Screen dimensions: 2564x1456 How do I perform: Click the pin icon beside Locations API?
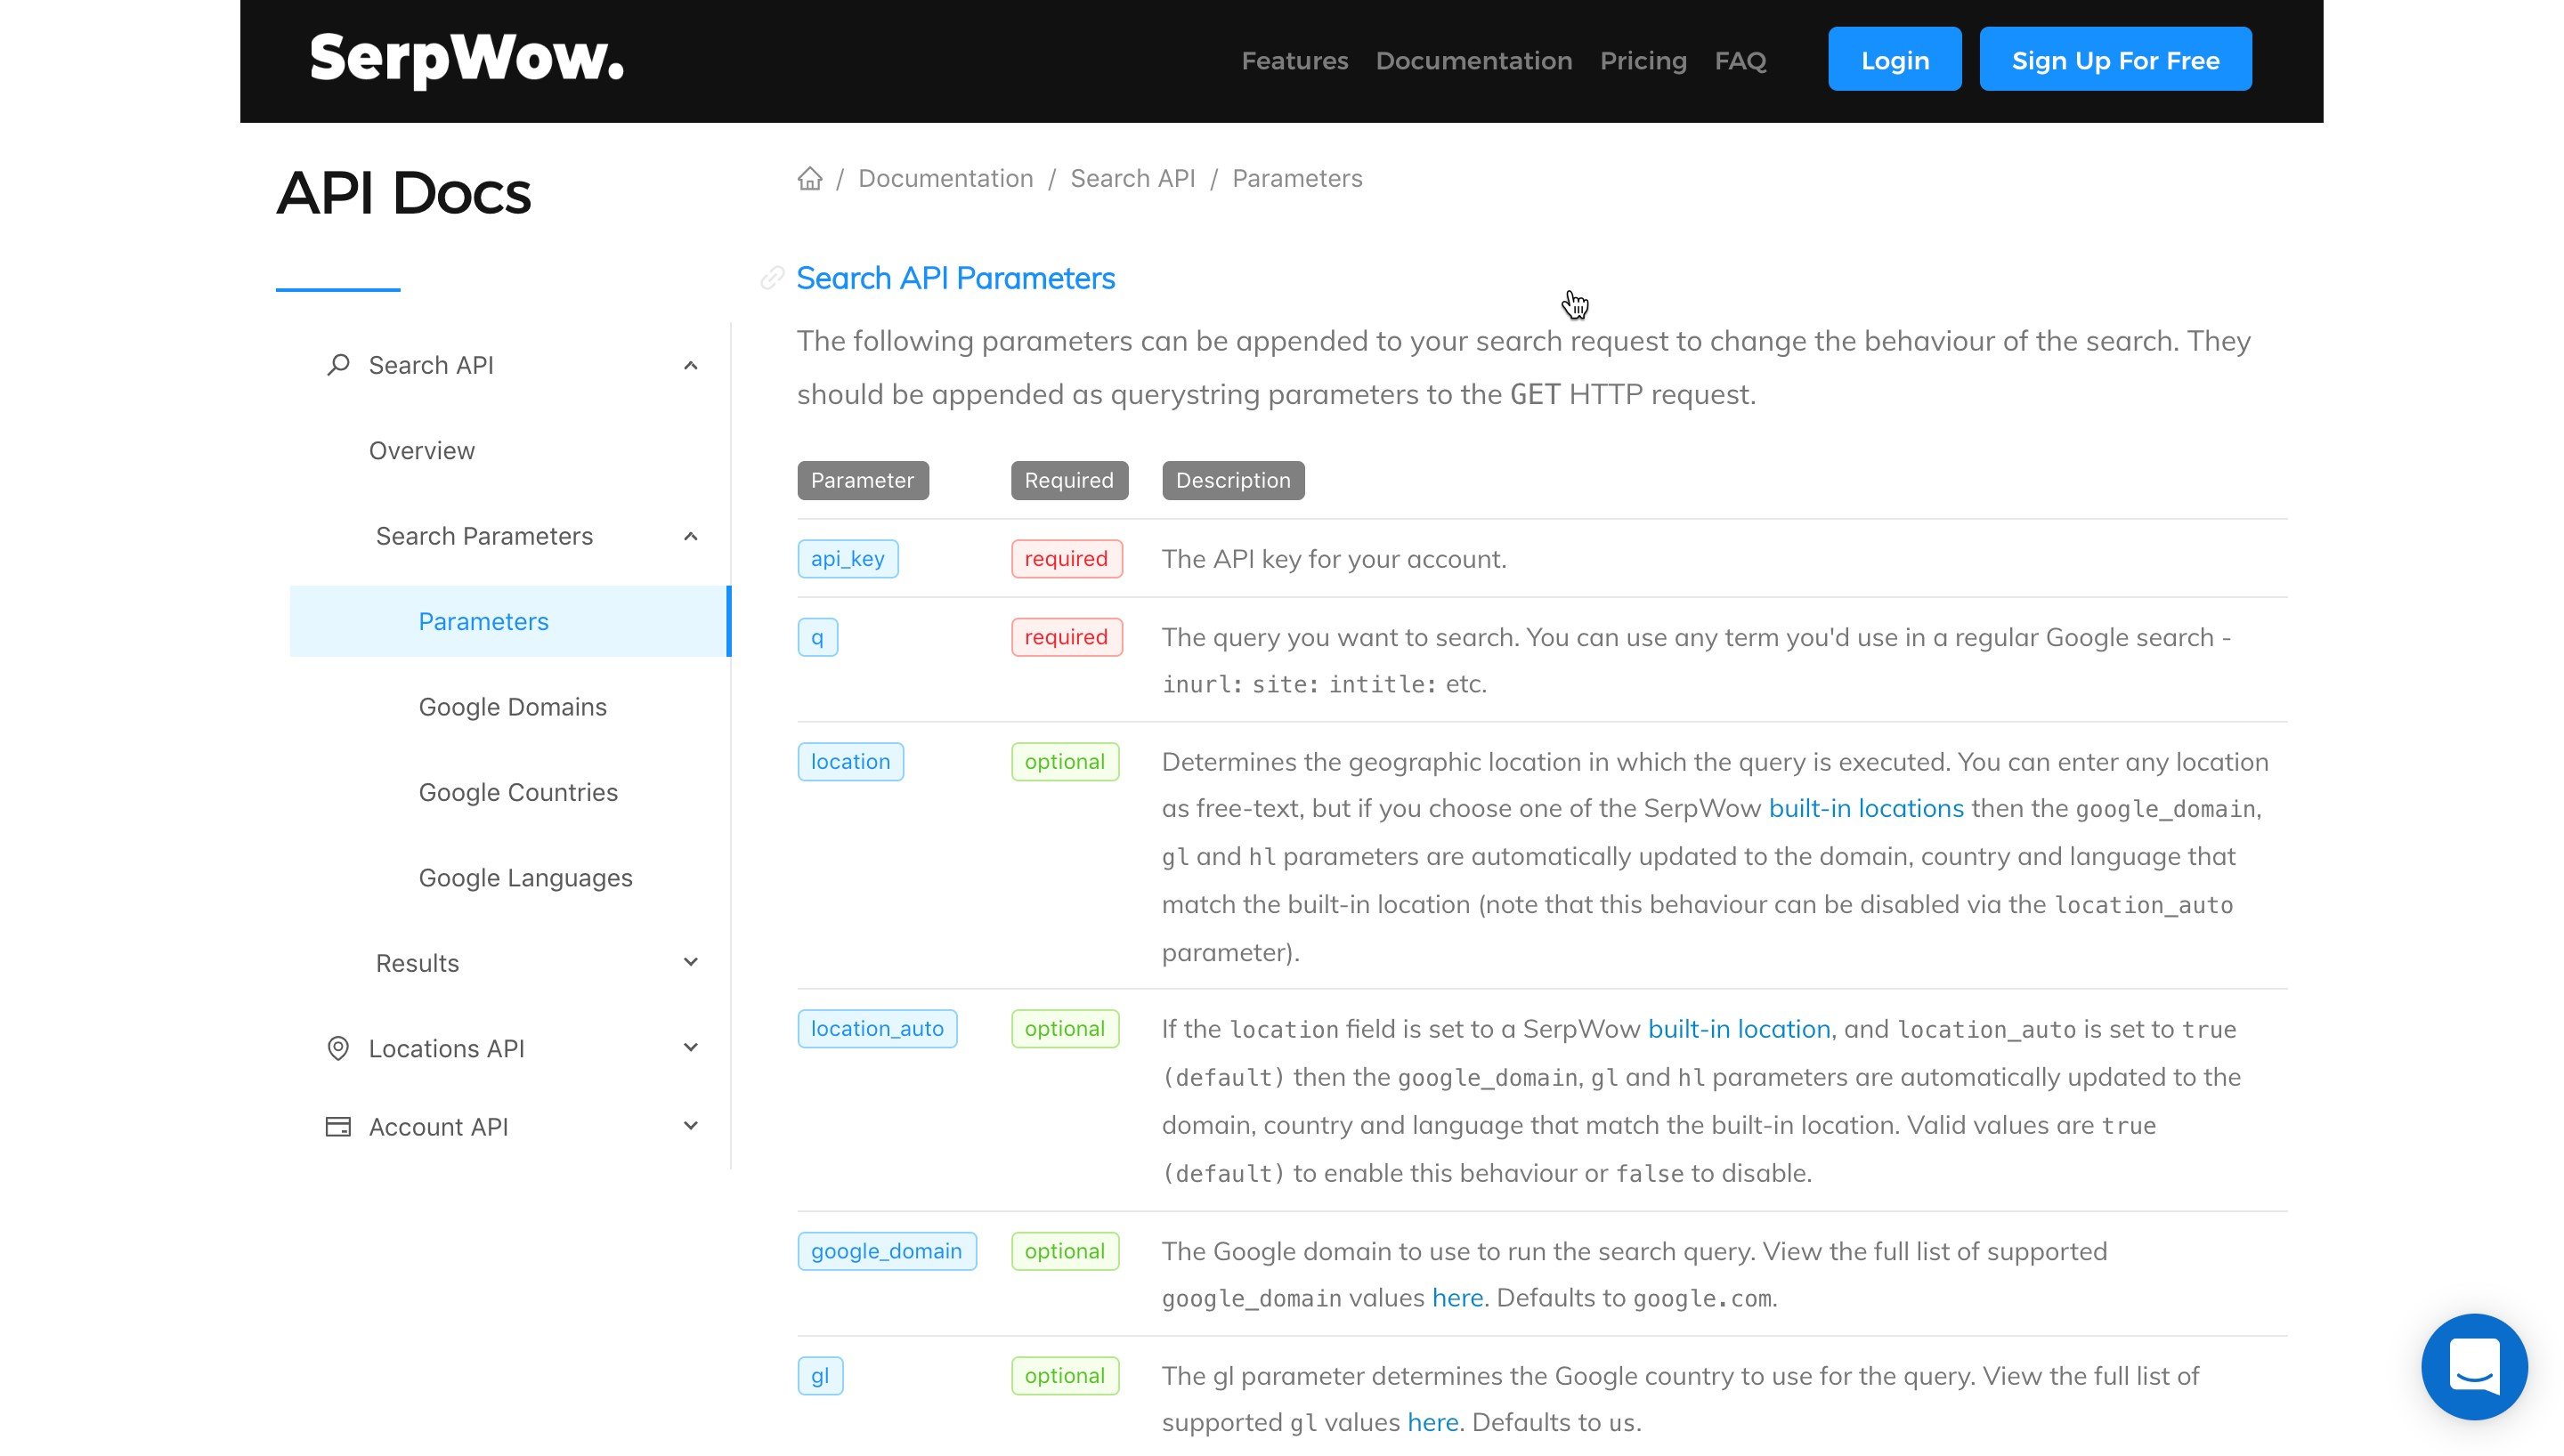click(338, 1048)
